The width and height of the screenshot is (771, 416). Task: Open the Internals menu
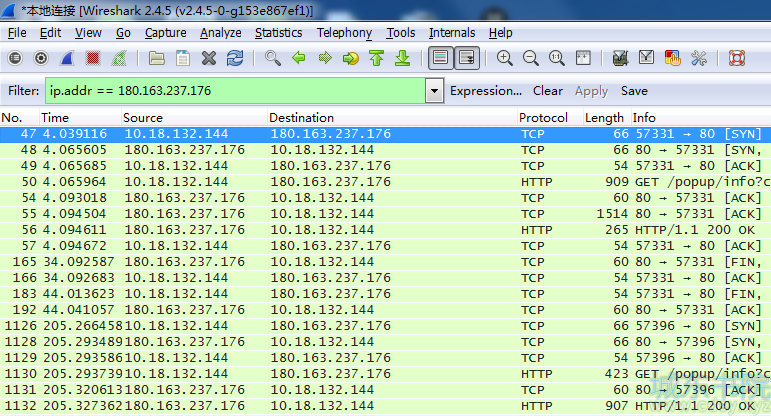(x=452, y=33)
